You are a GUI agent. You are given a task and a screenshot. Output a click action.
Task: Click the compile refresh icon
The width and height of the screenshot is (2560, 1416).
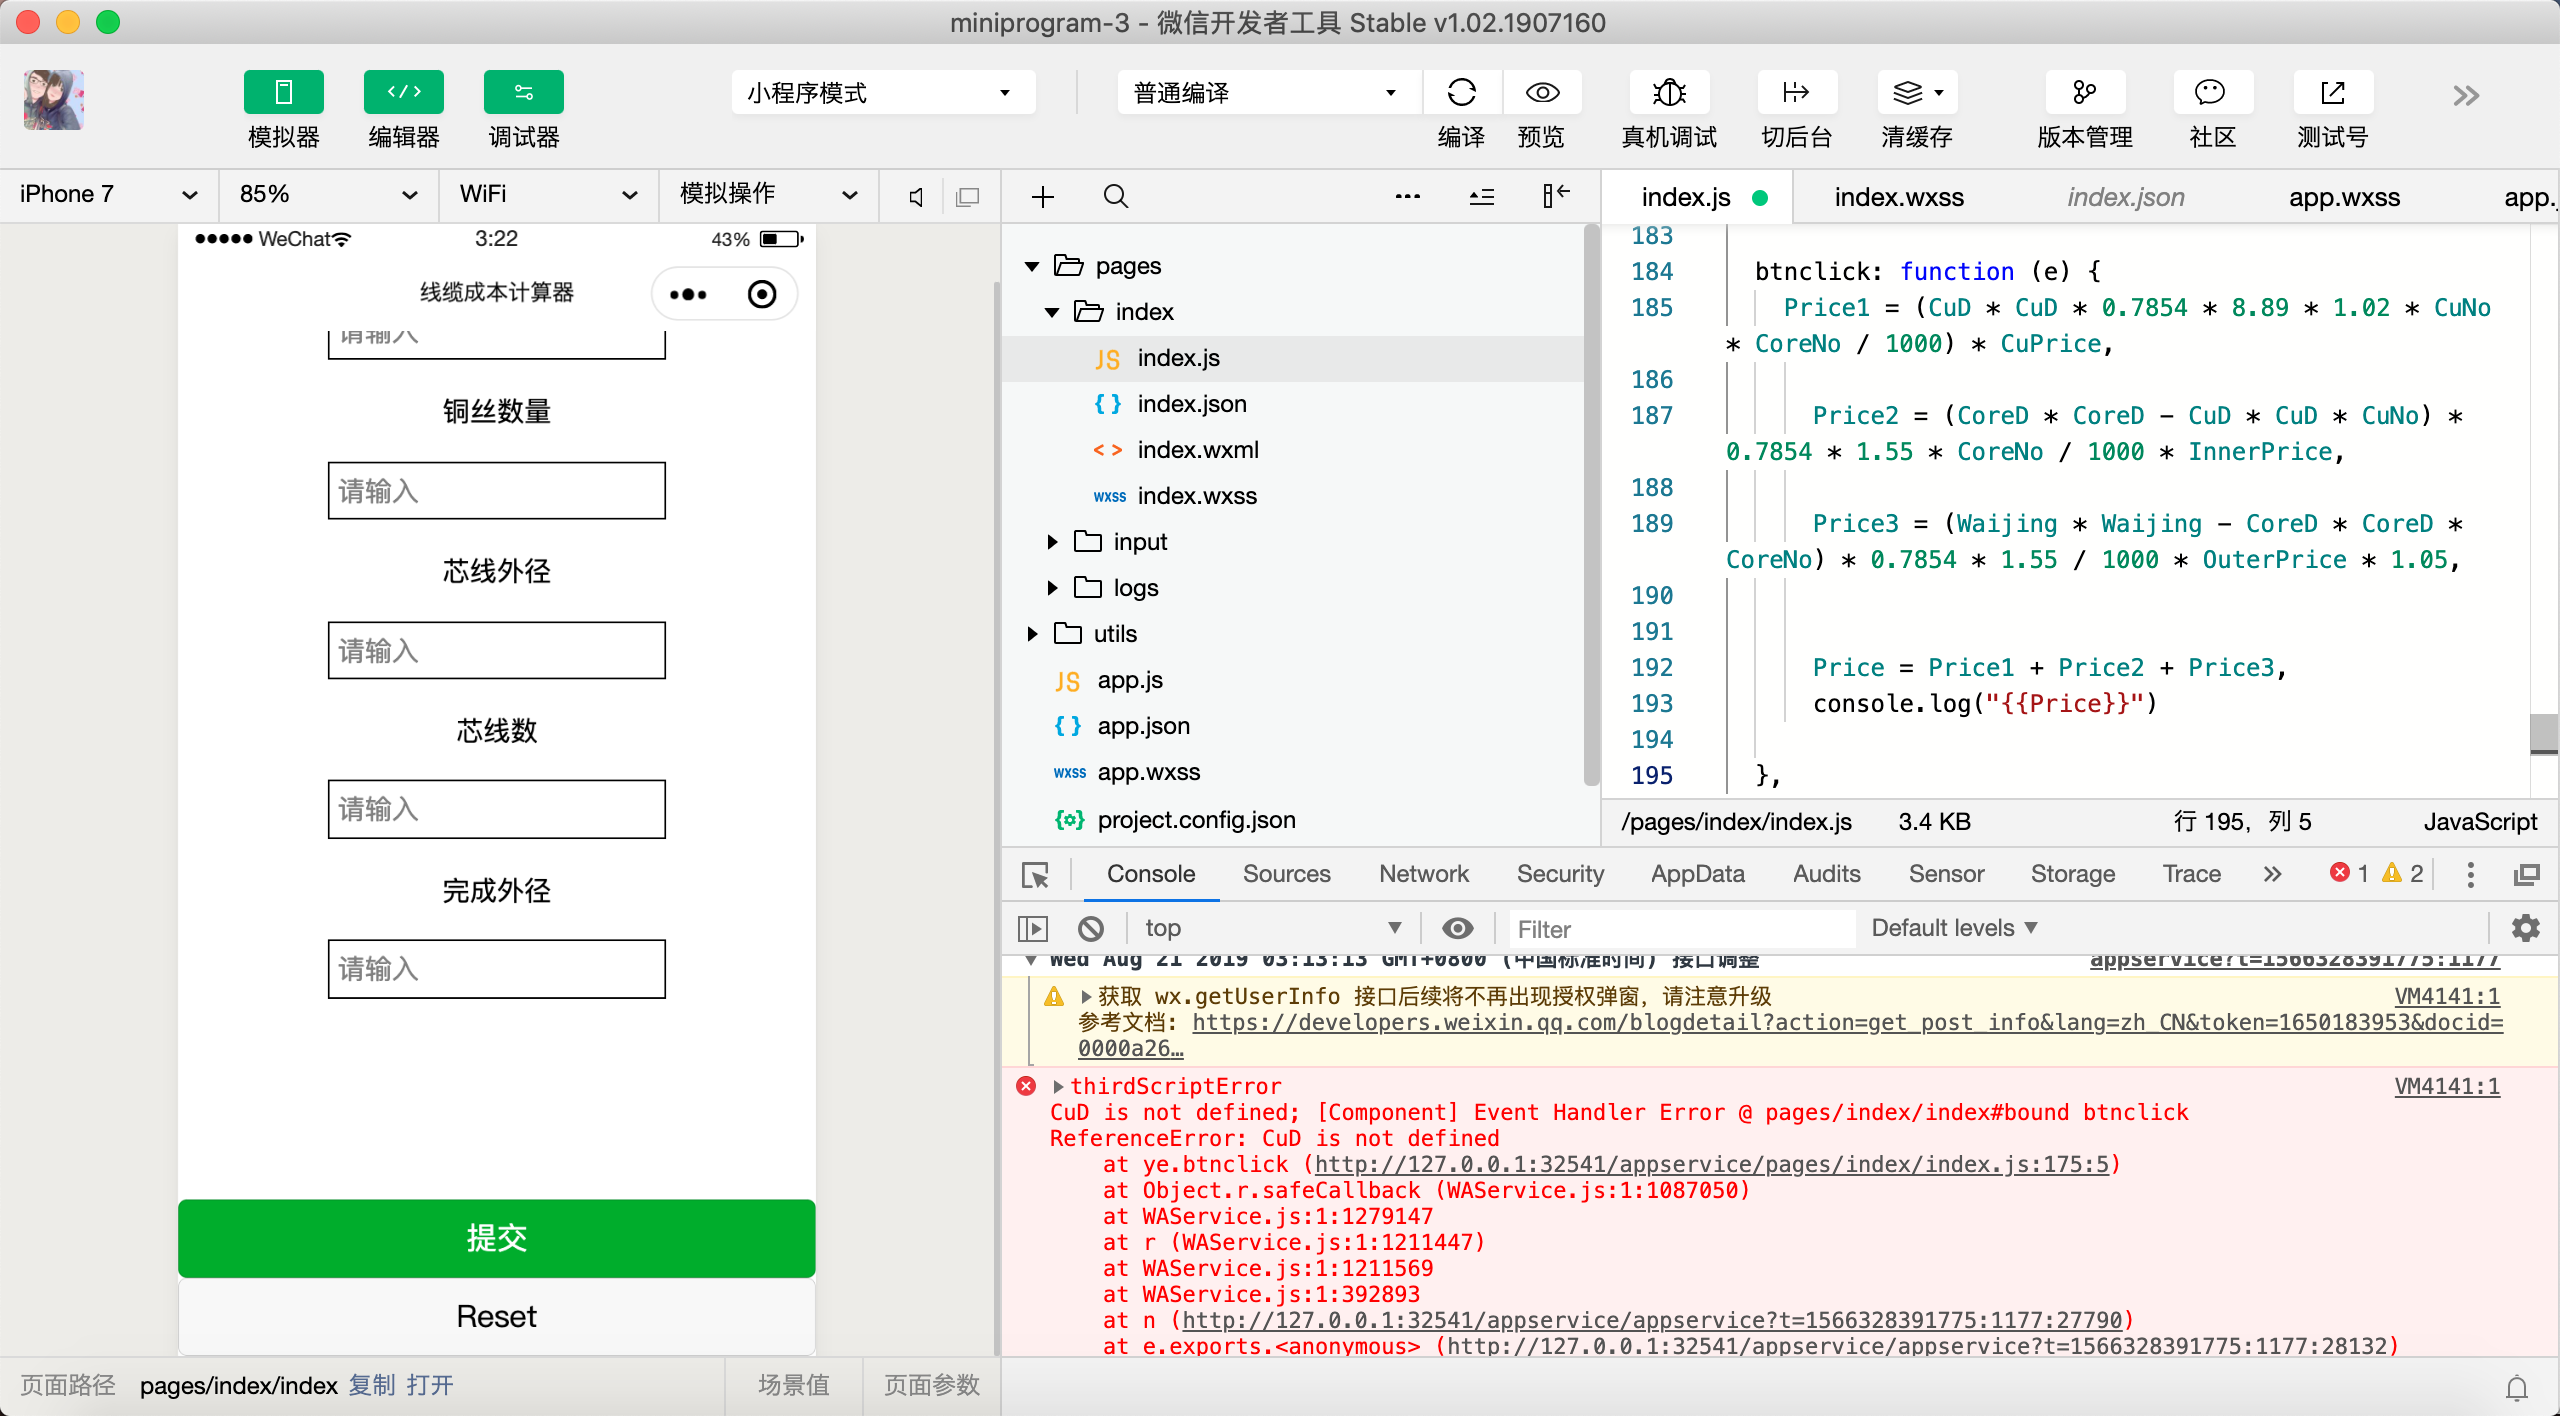(1461, 93)
